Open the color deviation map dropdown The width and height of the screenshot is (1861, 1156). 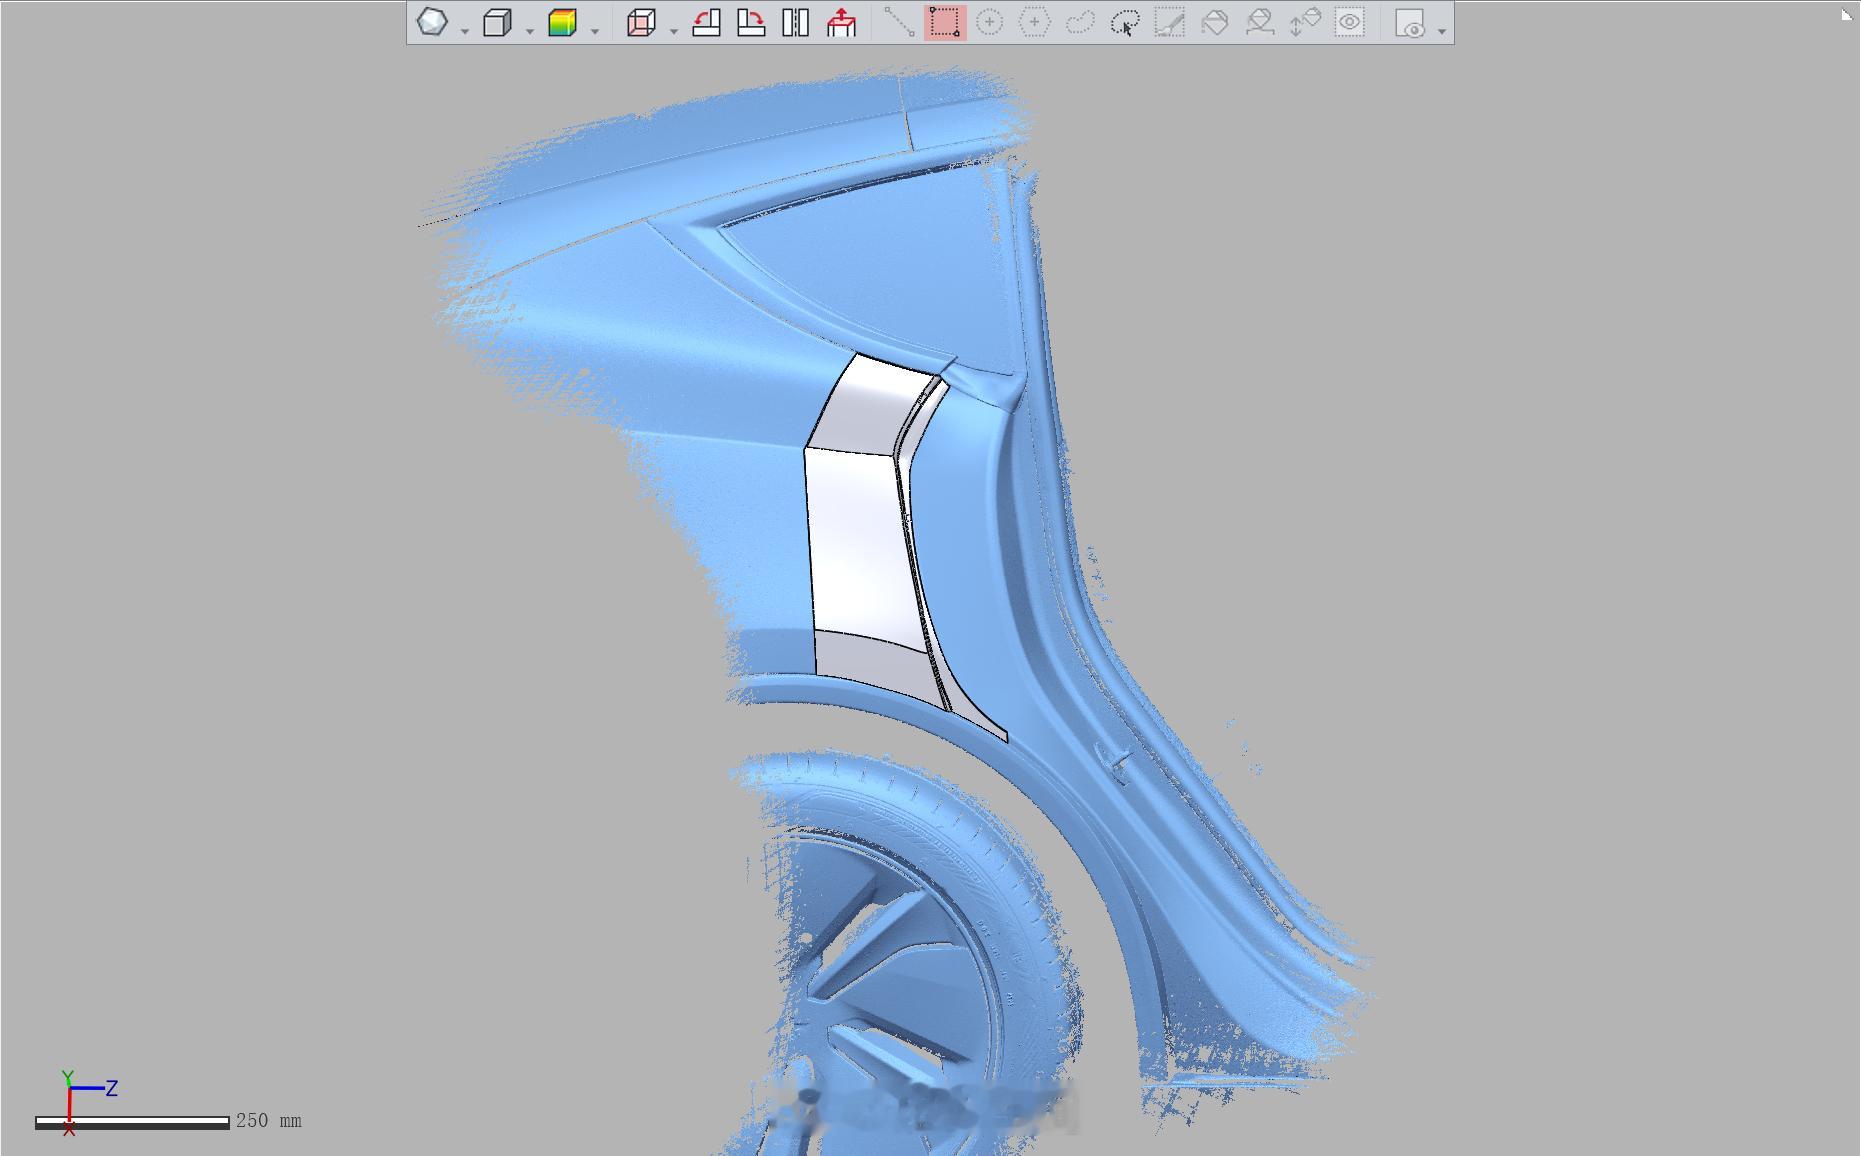pos(595,31)
